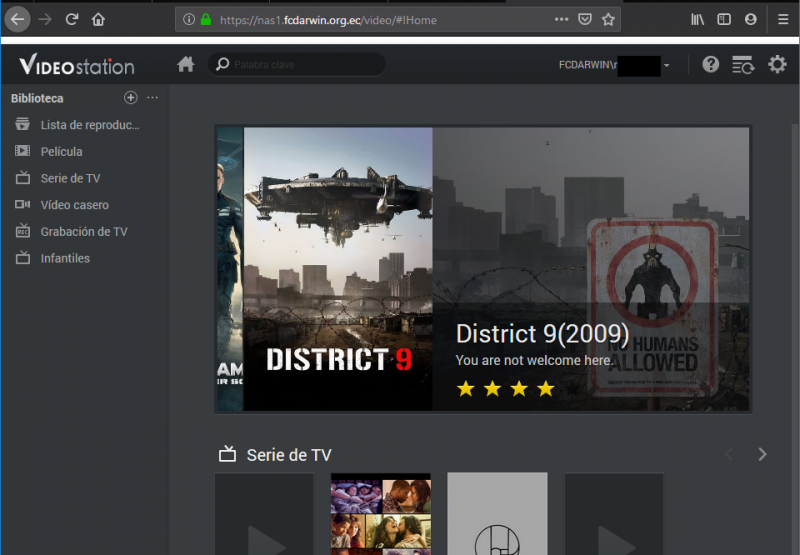The image size is (800, 555).
Task: Select Vídeo casero library
Action: pos(84,205)
